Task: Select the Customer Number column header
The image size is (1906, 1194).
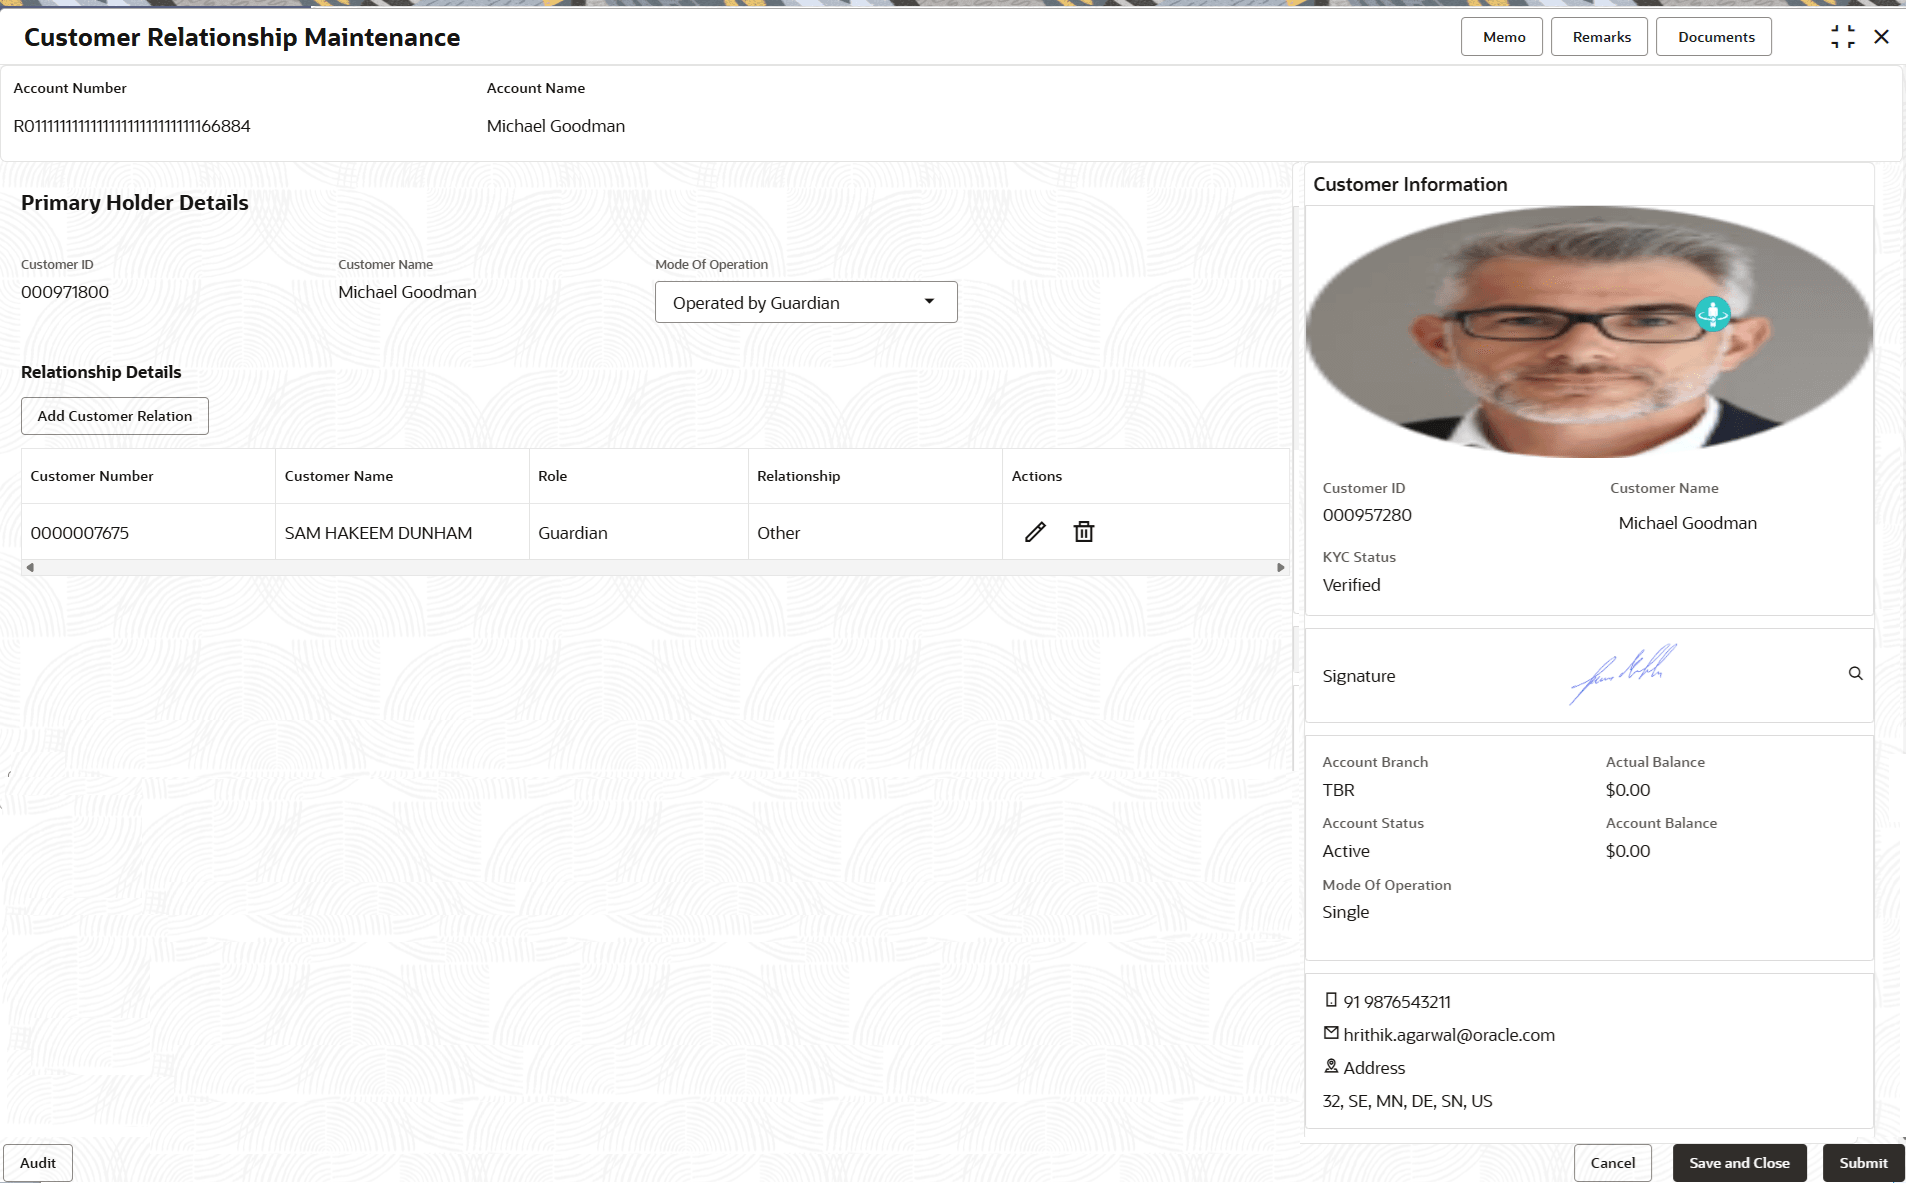Action: click(x=148, y=476)
